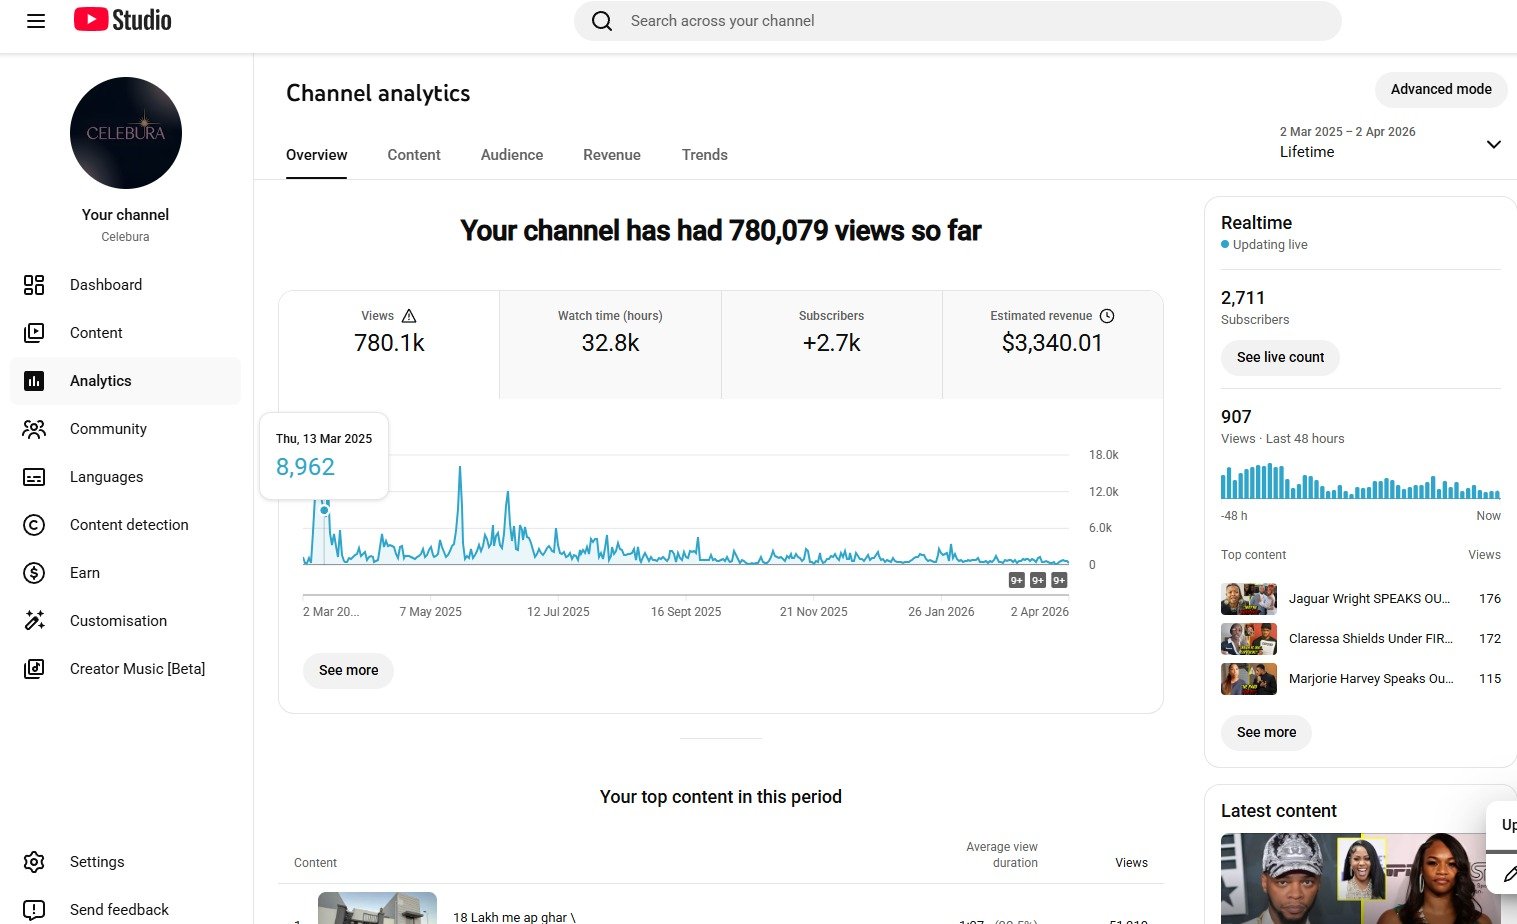
Task: Click the 13 Mar 2025 chart data point
Action: (x=324, y=510)
